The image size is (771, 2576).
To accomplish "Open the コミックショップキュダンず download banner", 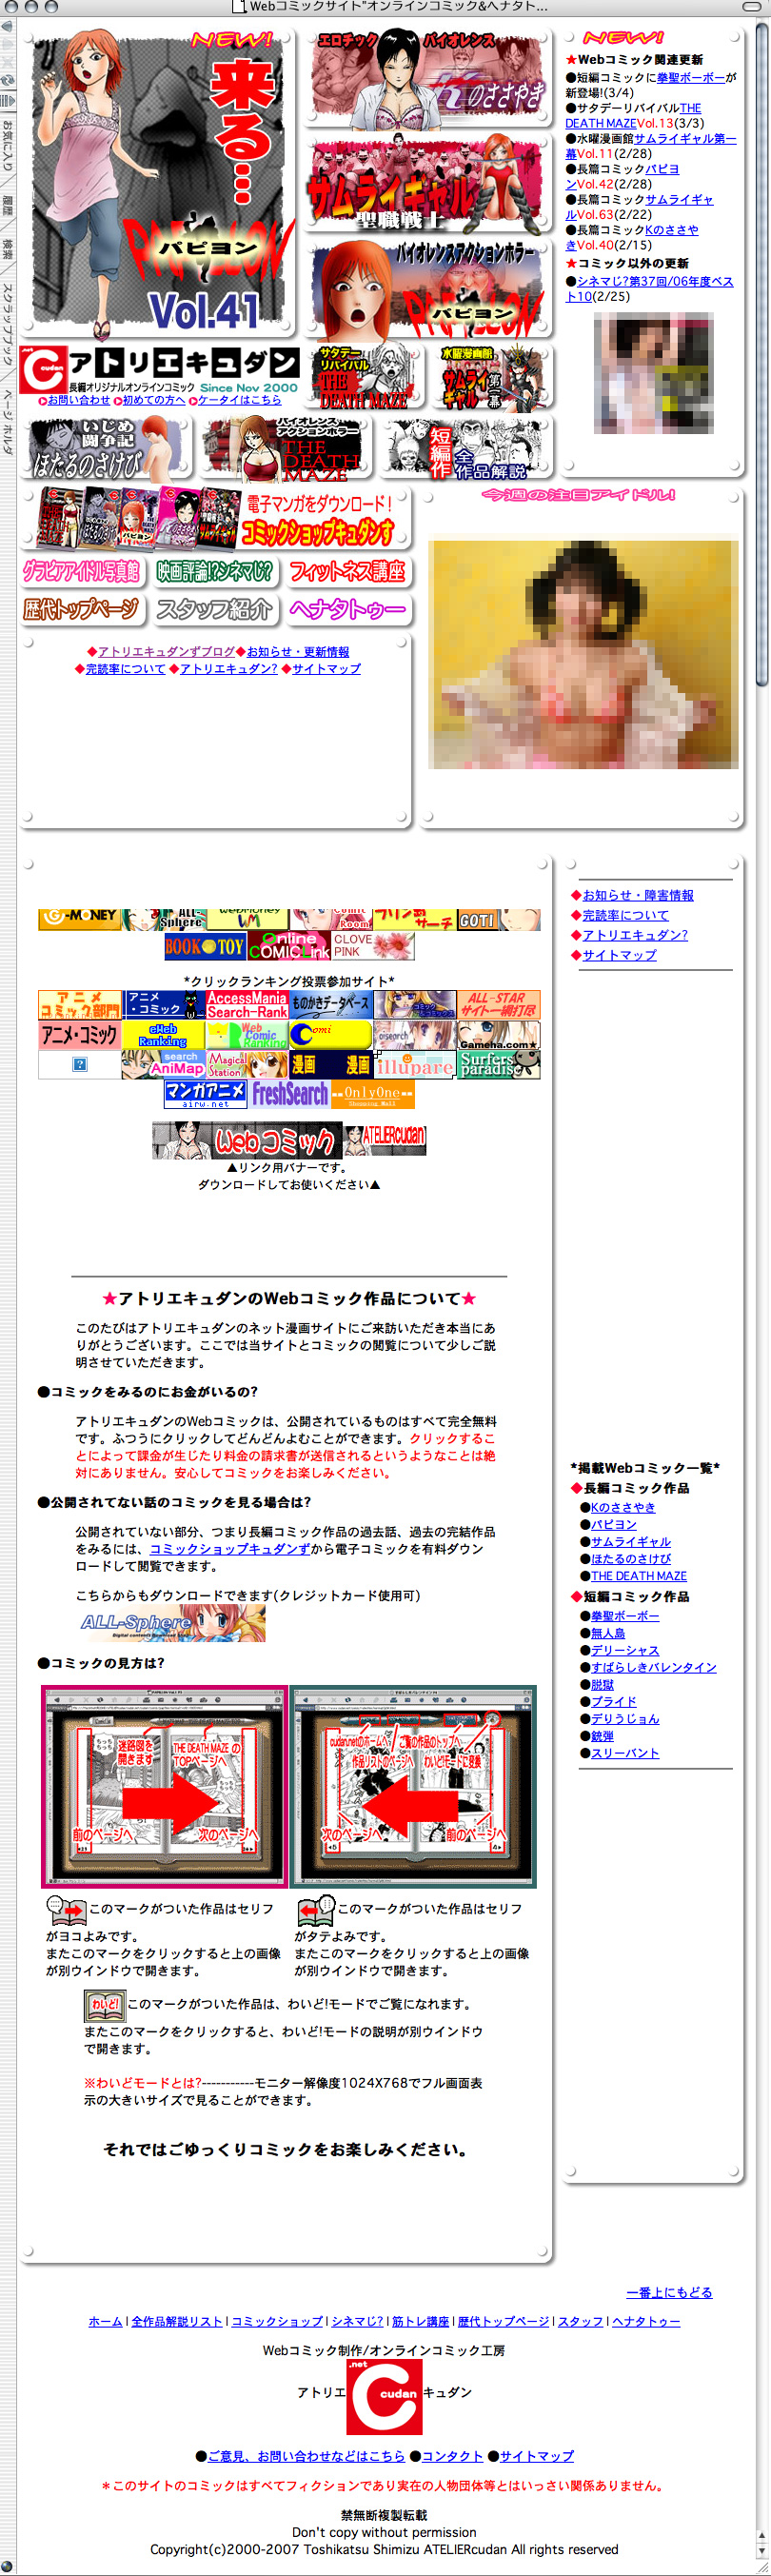I will pyautogui.click(x=216, y=518).
